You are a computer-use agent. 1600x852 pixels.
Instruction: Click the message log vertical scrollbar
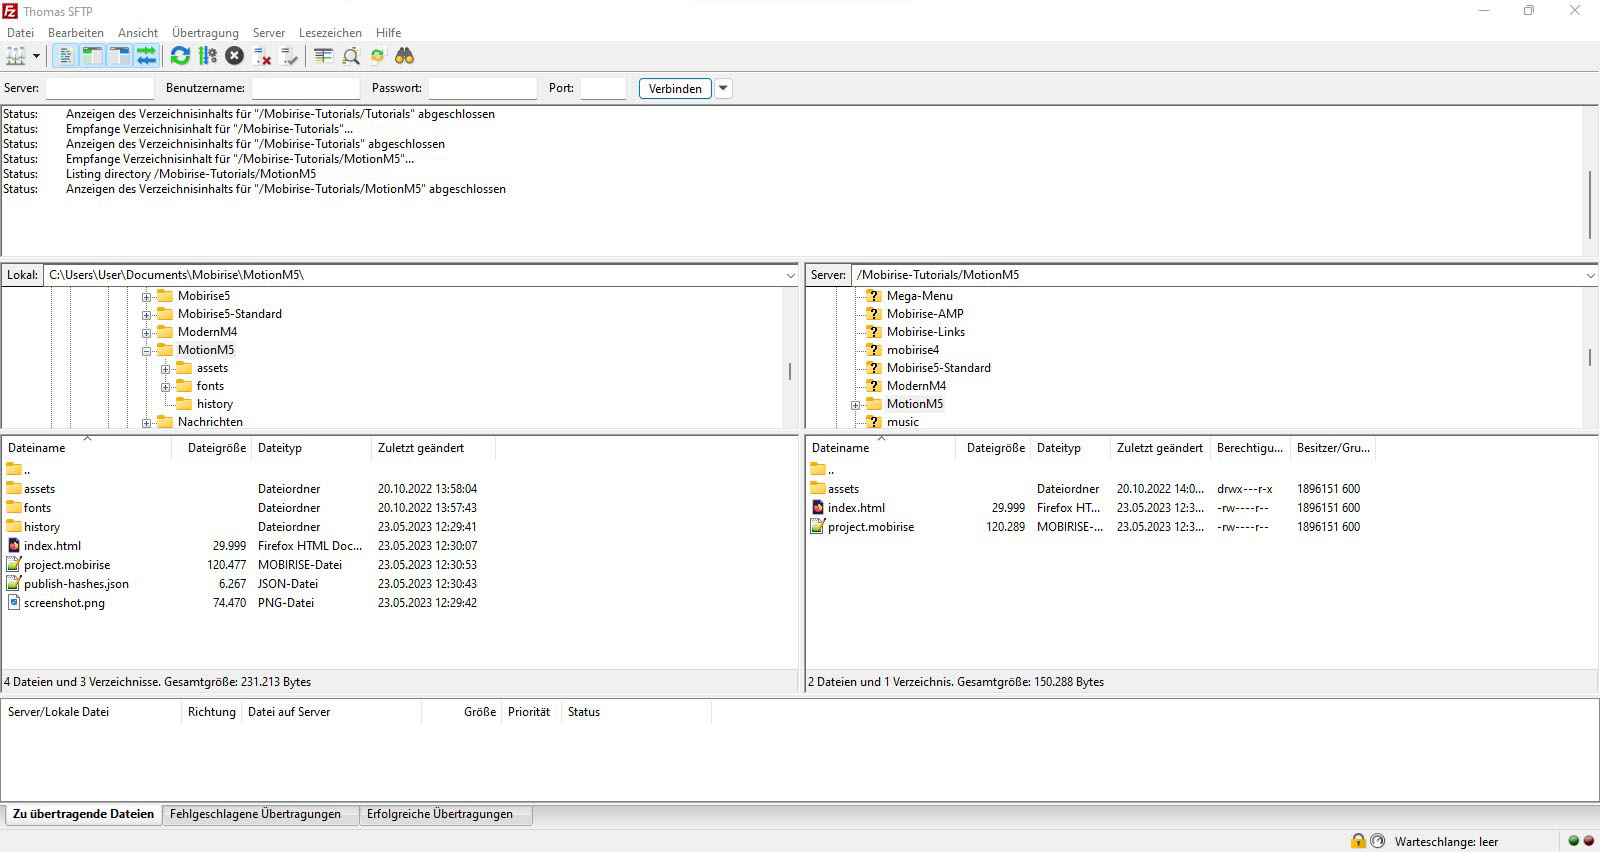pyautogui.click(x=1589, y=205)
